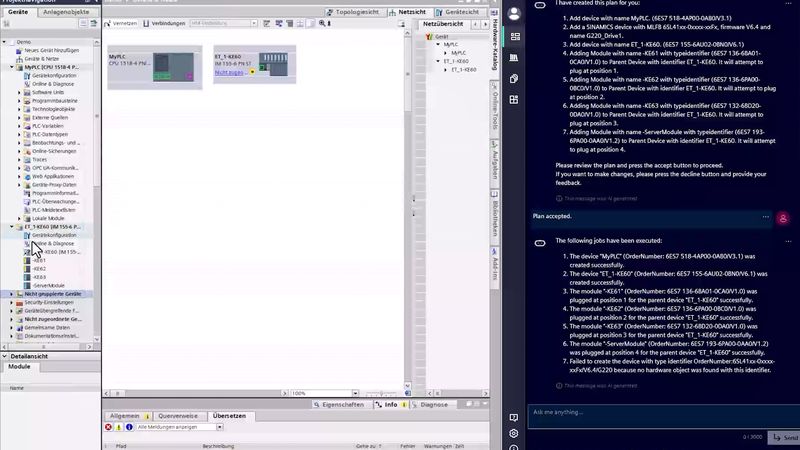Click the Module tab in Detailansicht
The width and height of the screenshot is (800, 450).
tap(19, 367)
